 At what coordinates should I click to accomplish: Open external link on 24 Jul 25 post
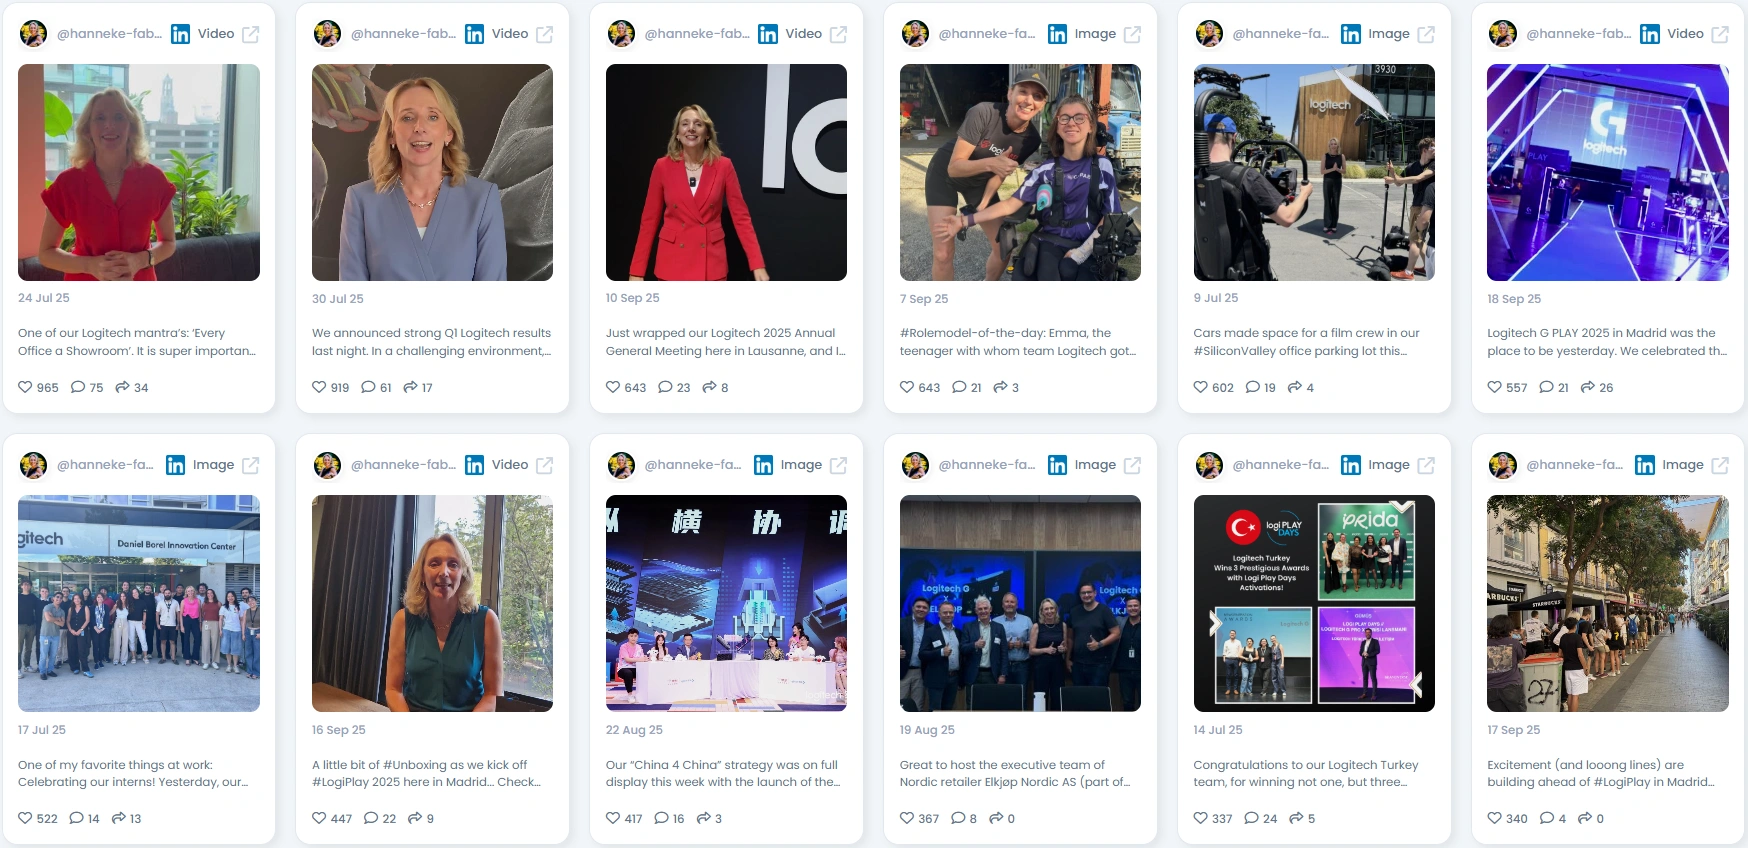pyautogui.click(x=251, y=34)
